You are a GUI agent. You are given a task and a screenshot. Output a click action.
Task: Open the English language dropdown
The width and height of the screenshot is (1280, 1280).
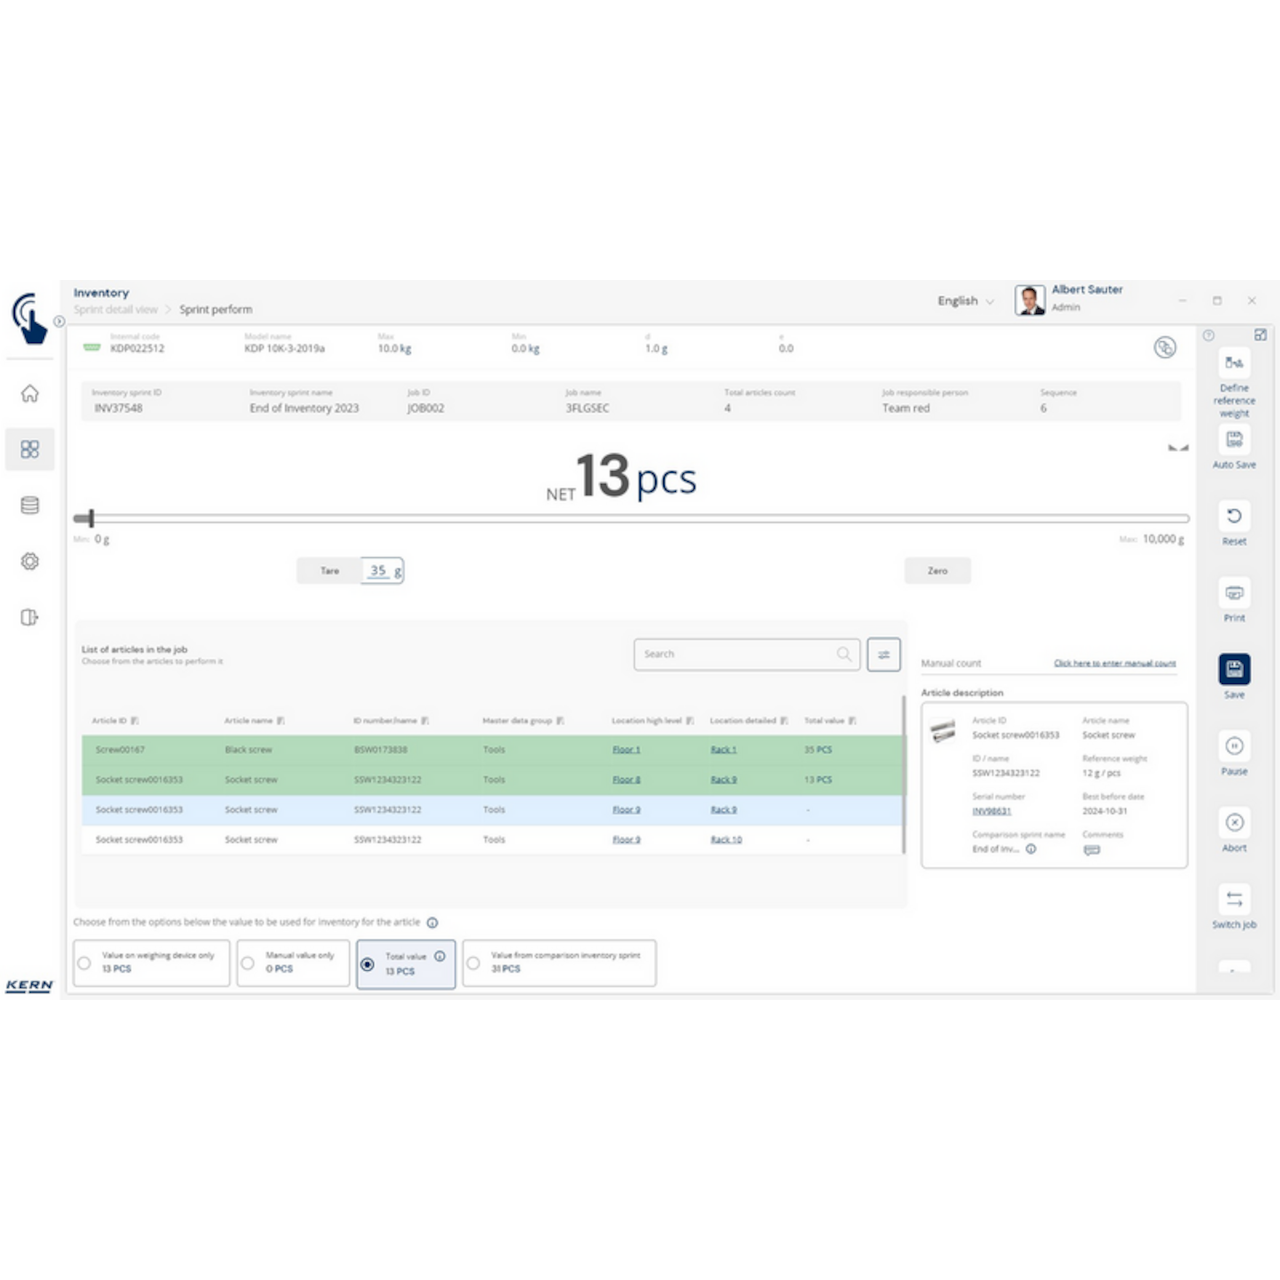point(963,300)
